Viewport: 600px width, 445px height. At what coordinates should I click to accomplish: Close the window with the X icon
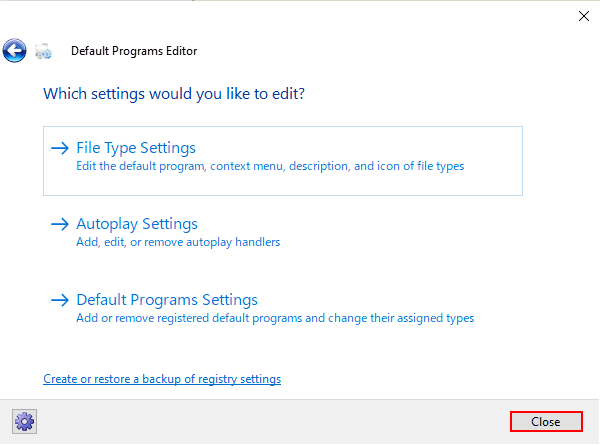coord(584,16)
